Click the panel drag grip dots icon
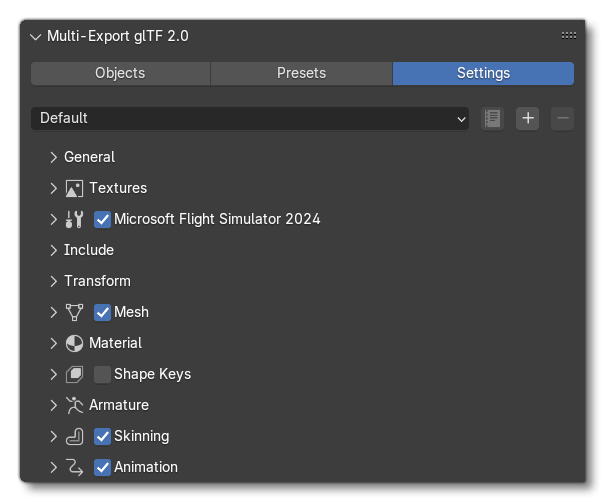This screenshot has width=605, height=502. coord(569,36)
